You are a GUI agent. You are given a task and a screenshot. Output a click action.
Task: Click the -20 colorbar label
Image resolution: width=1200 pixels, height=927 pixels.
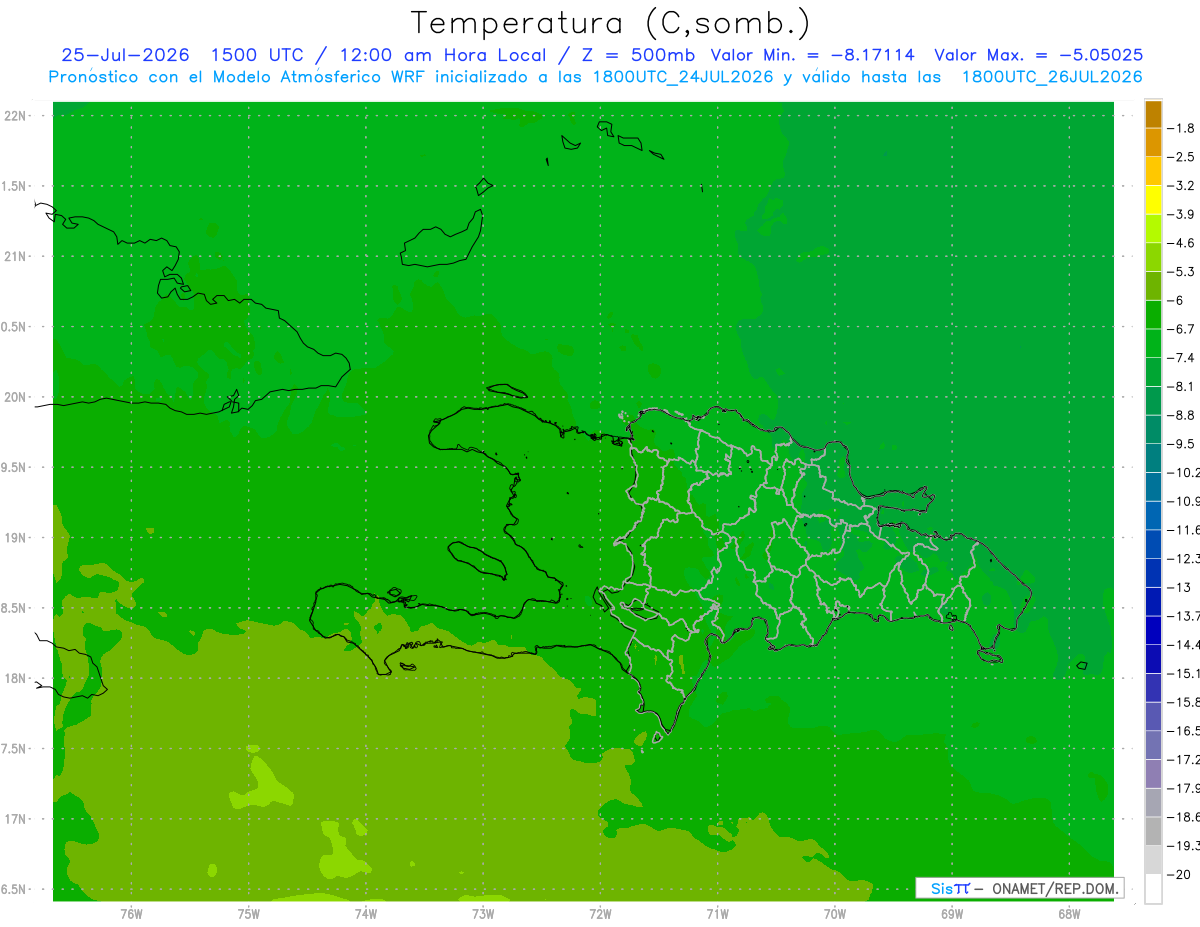(1180, 875)
